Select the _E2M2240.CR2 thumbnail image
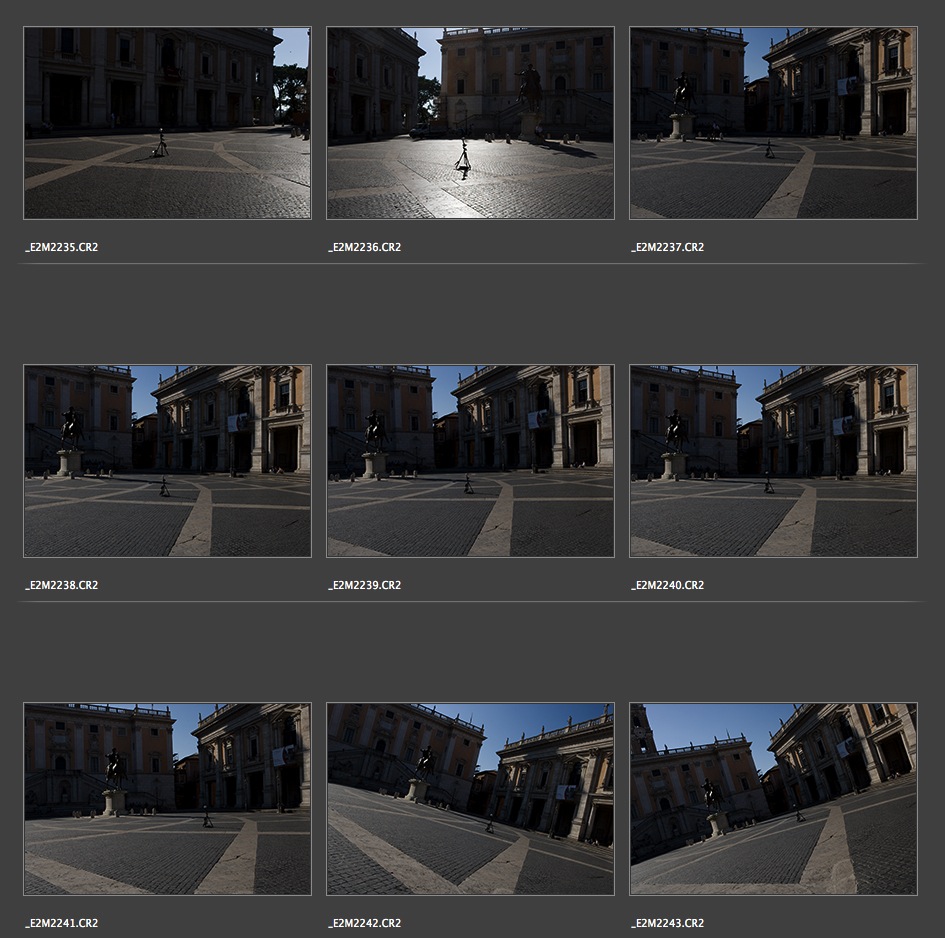Image resolution: width=945 pixels, height=938 pixels. (x=773, y=461)
